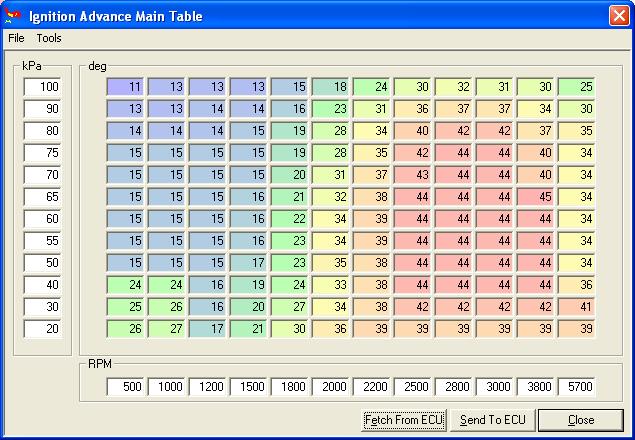Select the cell at 40 kPa, 5700 RPM

577,285
